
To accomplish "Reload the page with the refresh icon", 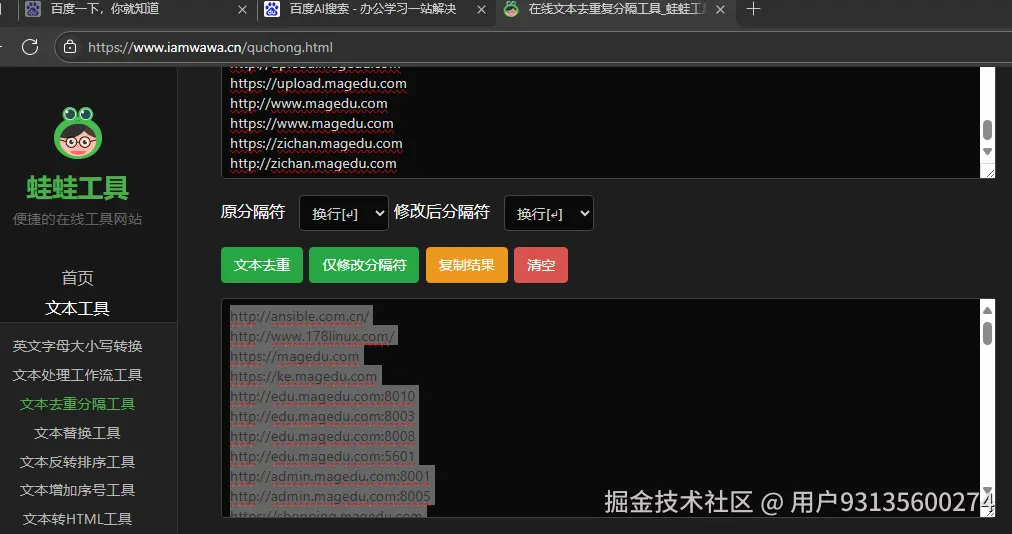I will [x=30, y=47].
